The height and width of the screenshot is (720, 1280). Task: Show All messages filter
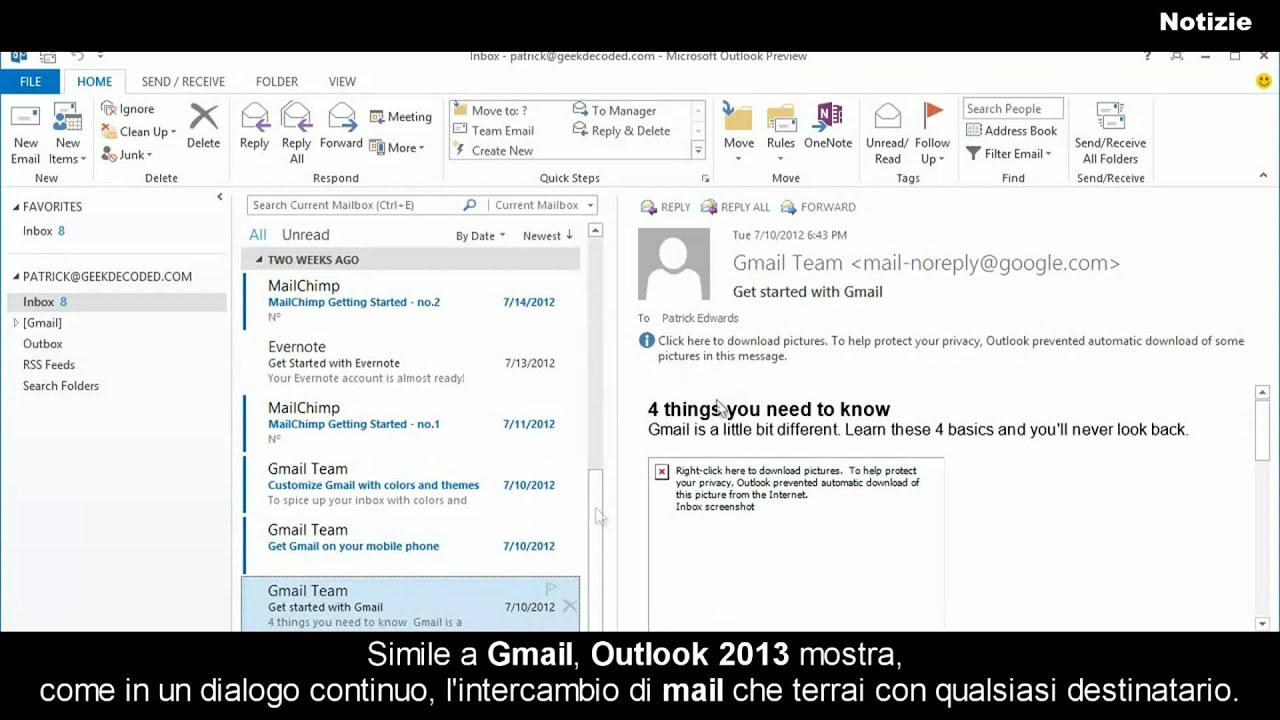click(258, 235)
